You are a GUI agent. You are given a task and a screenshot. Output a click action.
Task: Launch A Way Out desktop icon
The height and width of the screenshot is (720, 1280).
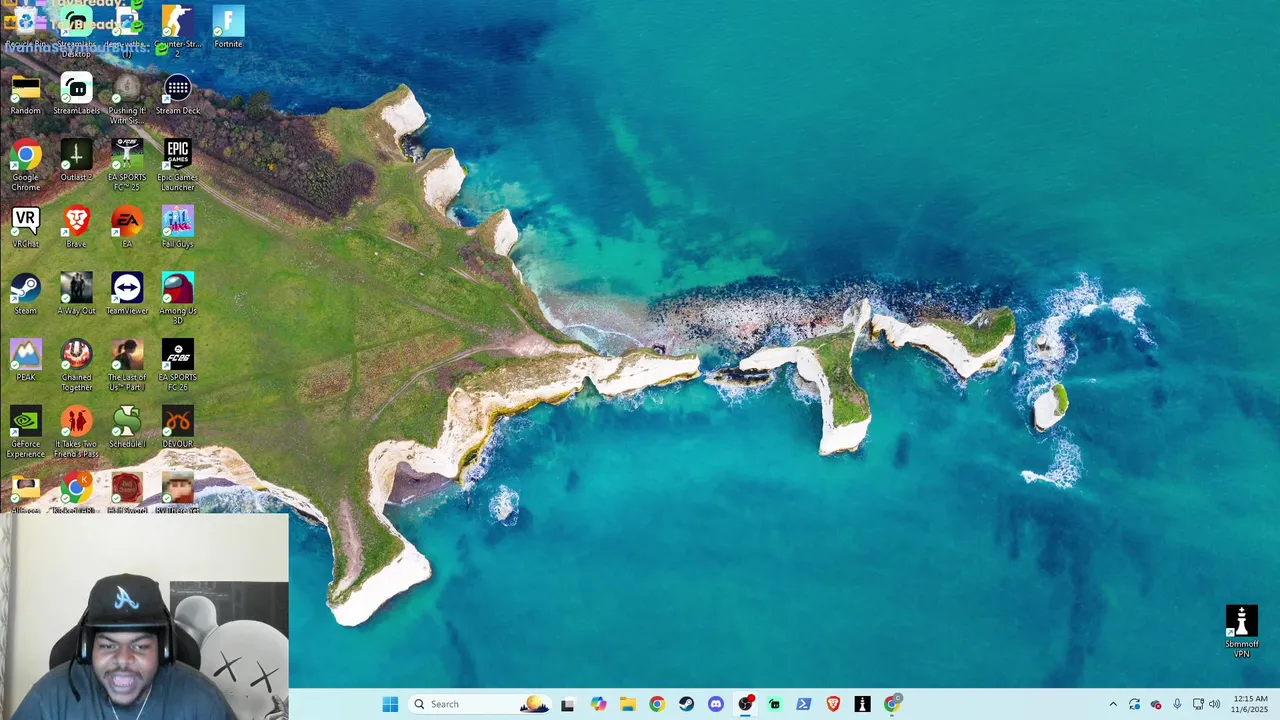coord(76,294)
